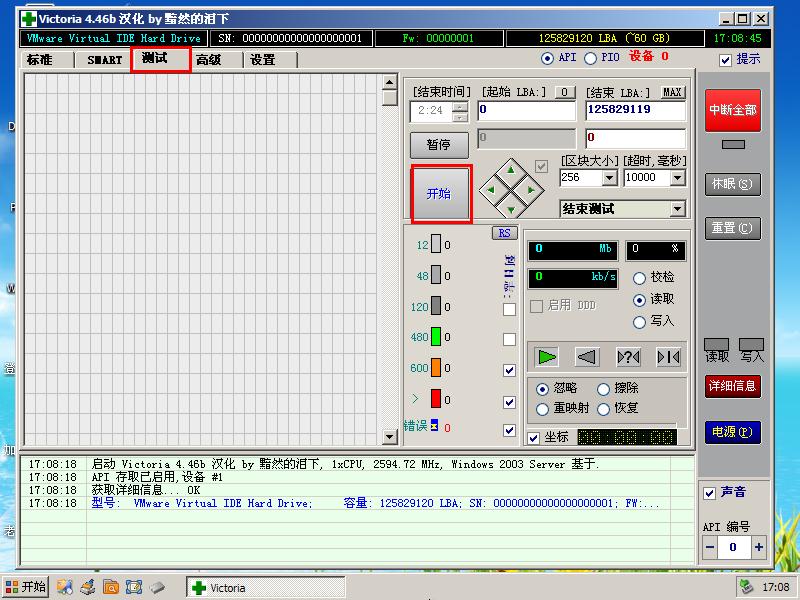This screenshot has width=800, height=600.
Task: Select the 重映射 remap radio
Action: pyautogui.click(x=542, y=409)
